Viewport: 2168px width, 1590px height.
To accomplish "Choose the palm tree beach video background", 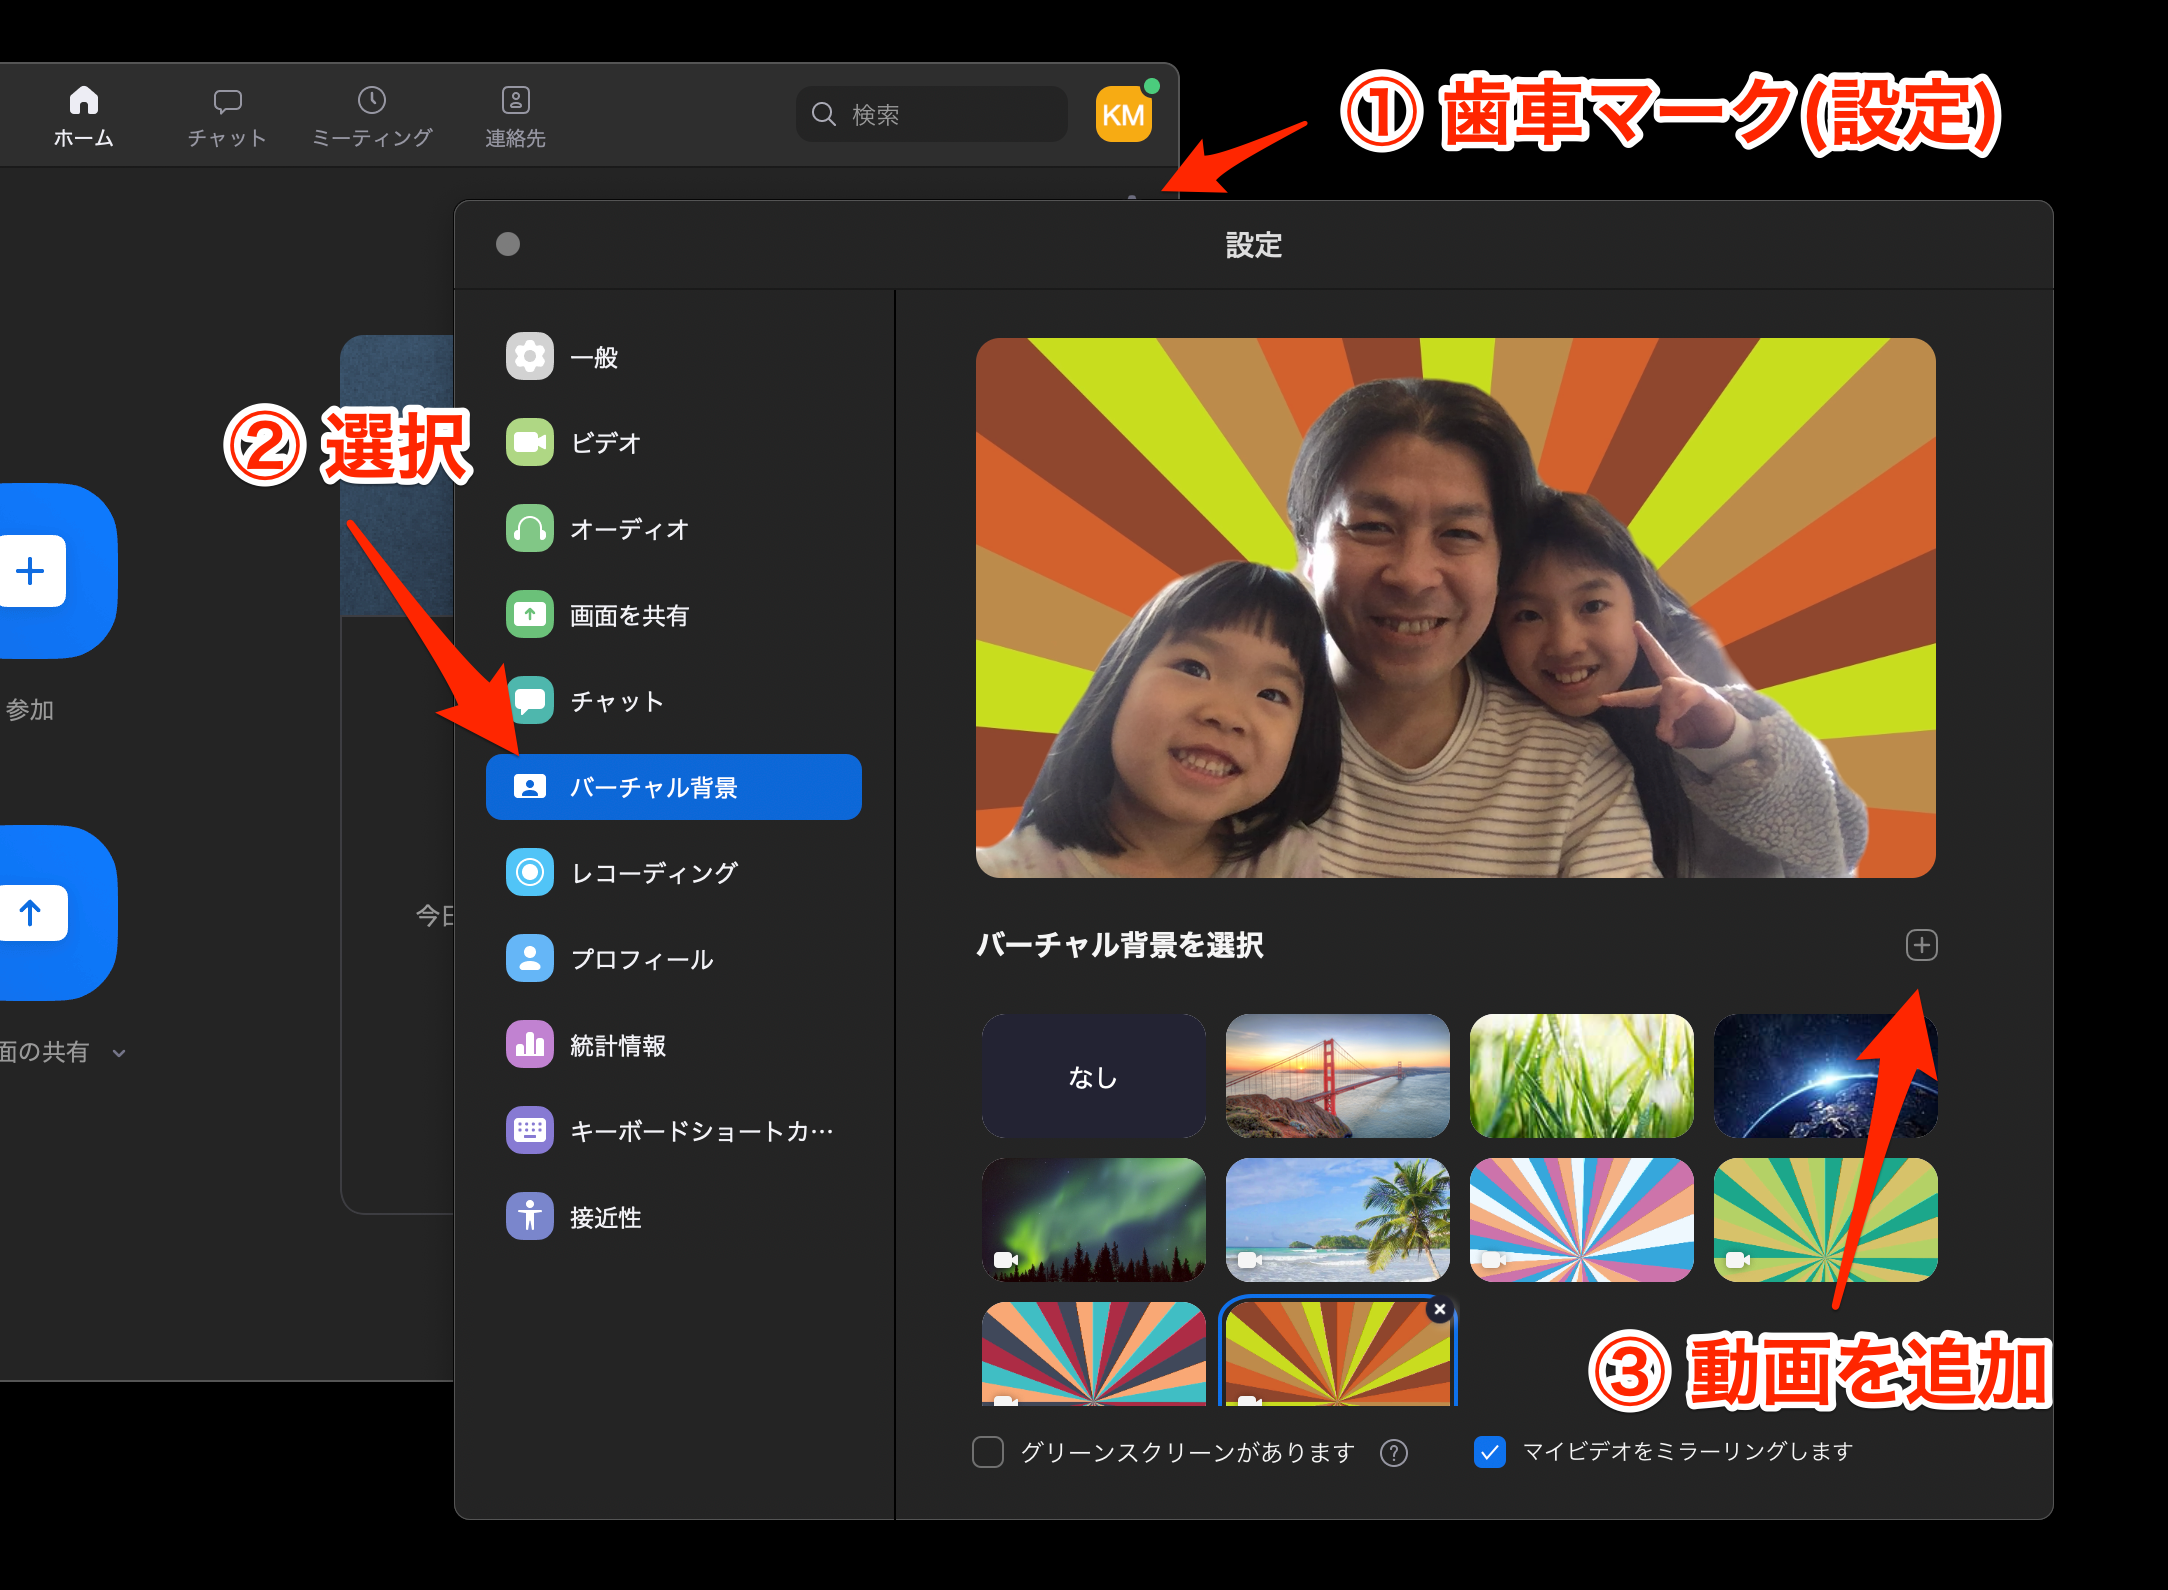I will (x=1337, y=1220).
